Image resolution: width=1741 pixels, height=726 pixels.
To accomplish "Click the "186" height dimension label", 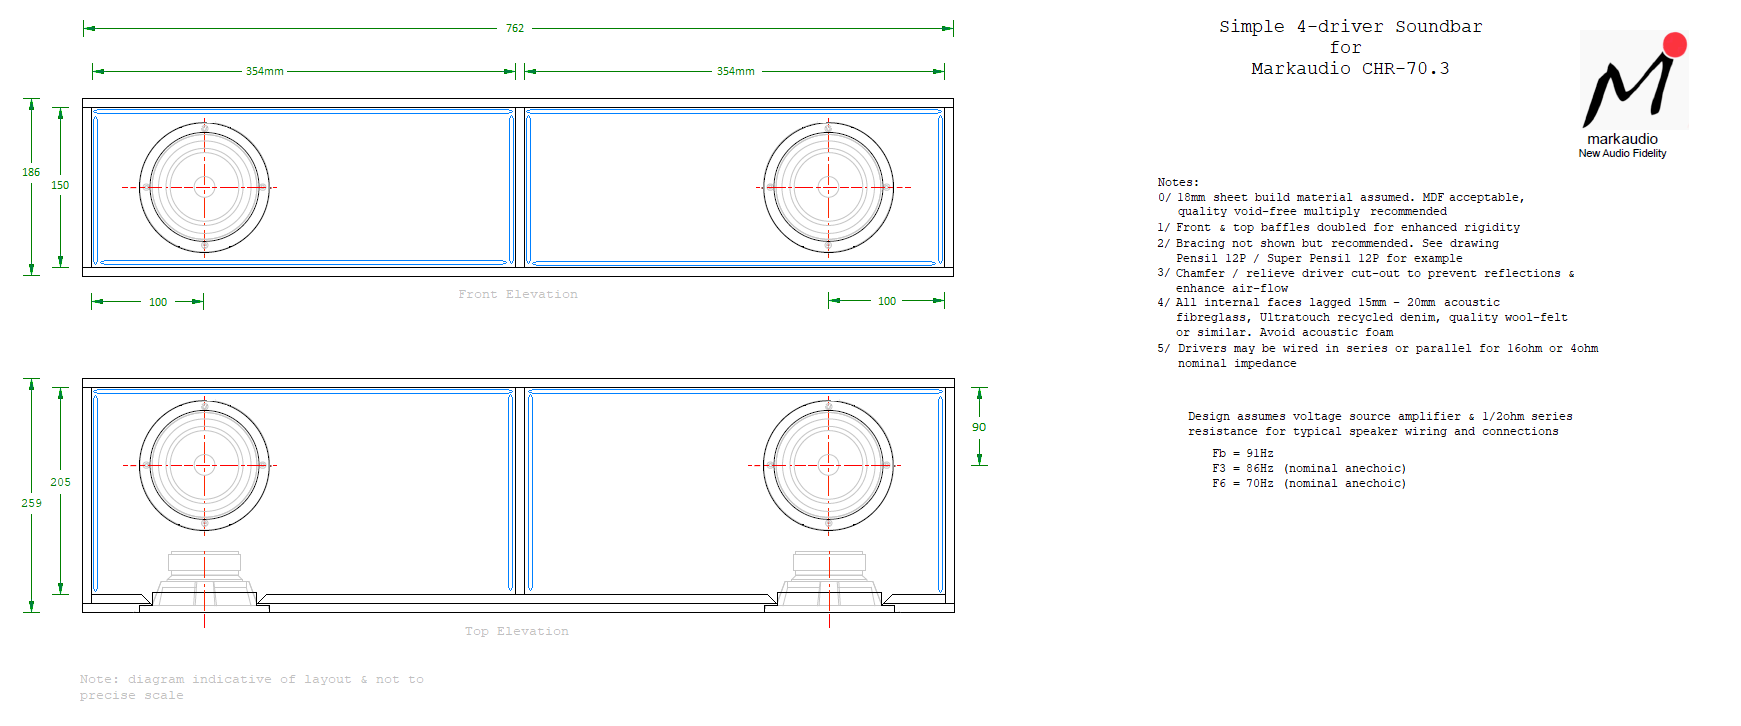I will coord(31,172).
